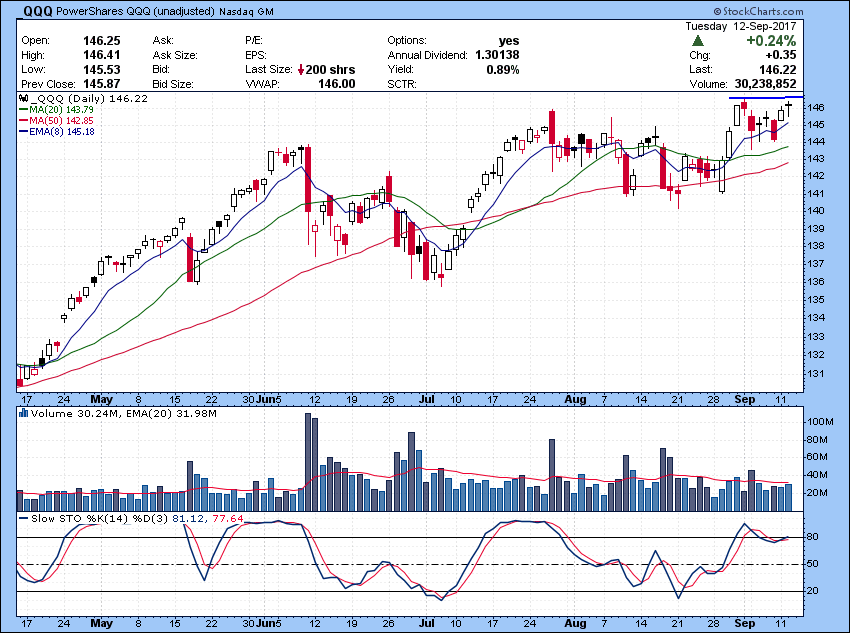This screenshot has width=850, height=633.
Task: Click the 50 level label on stochastic axis
Action: click(x=813, y=564)
